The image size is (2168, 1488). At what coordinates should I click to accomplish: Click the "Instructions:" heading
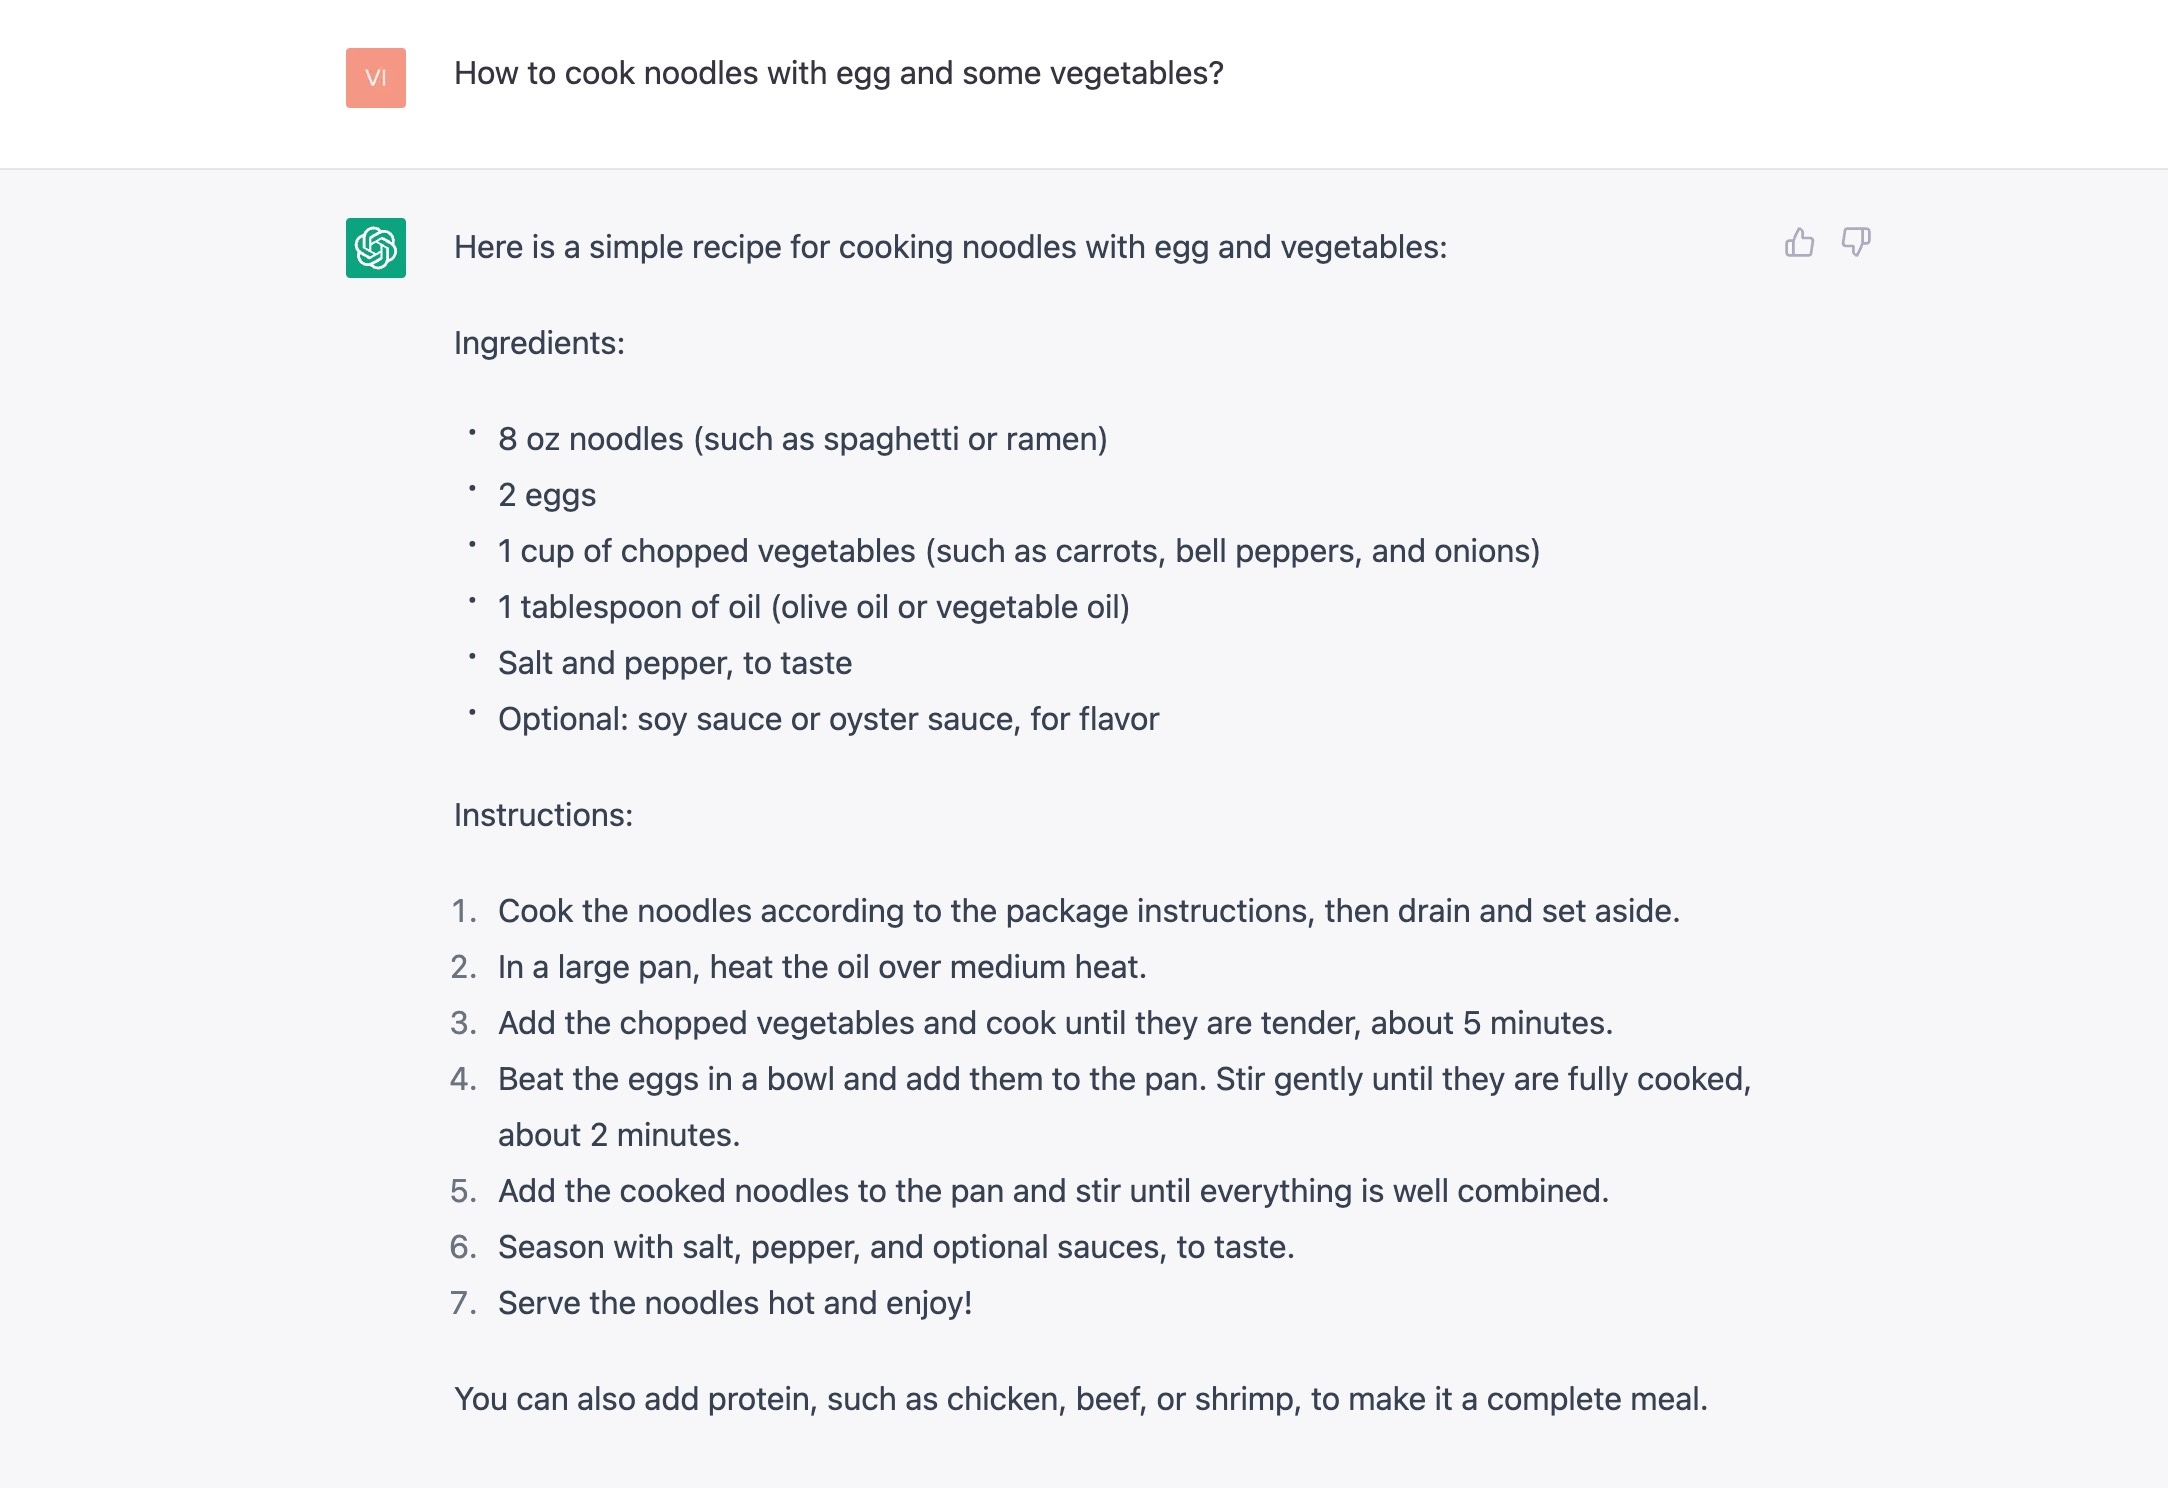[x=543, y=815]
